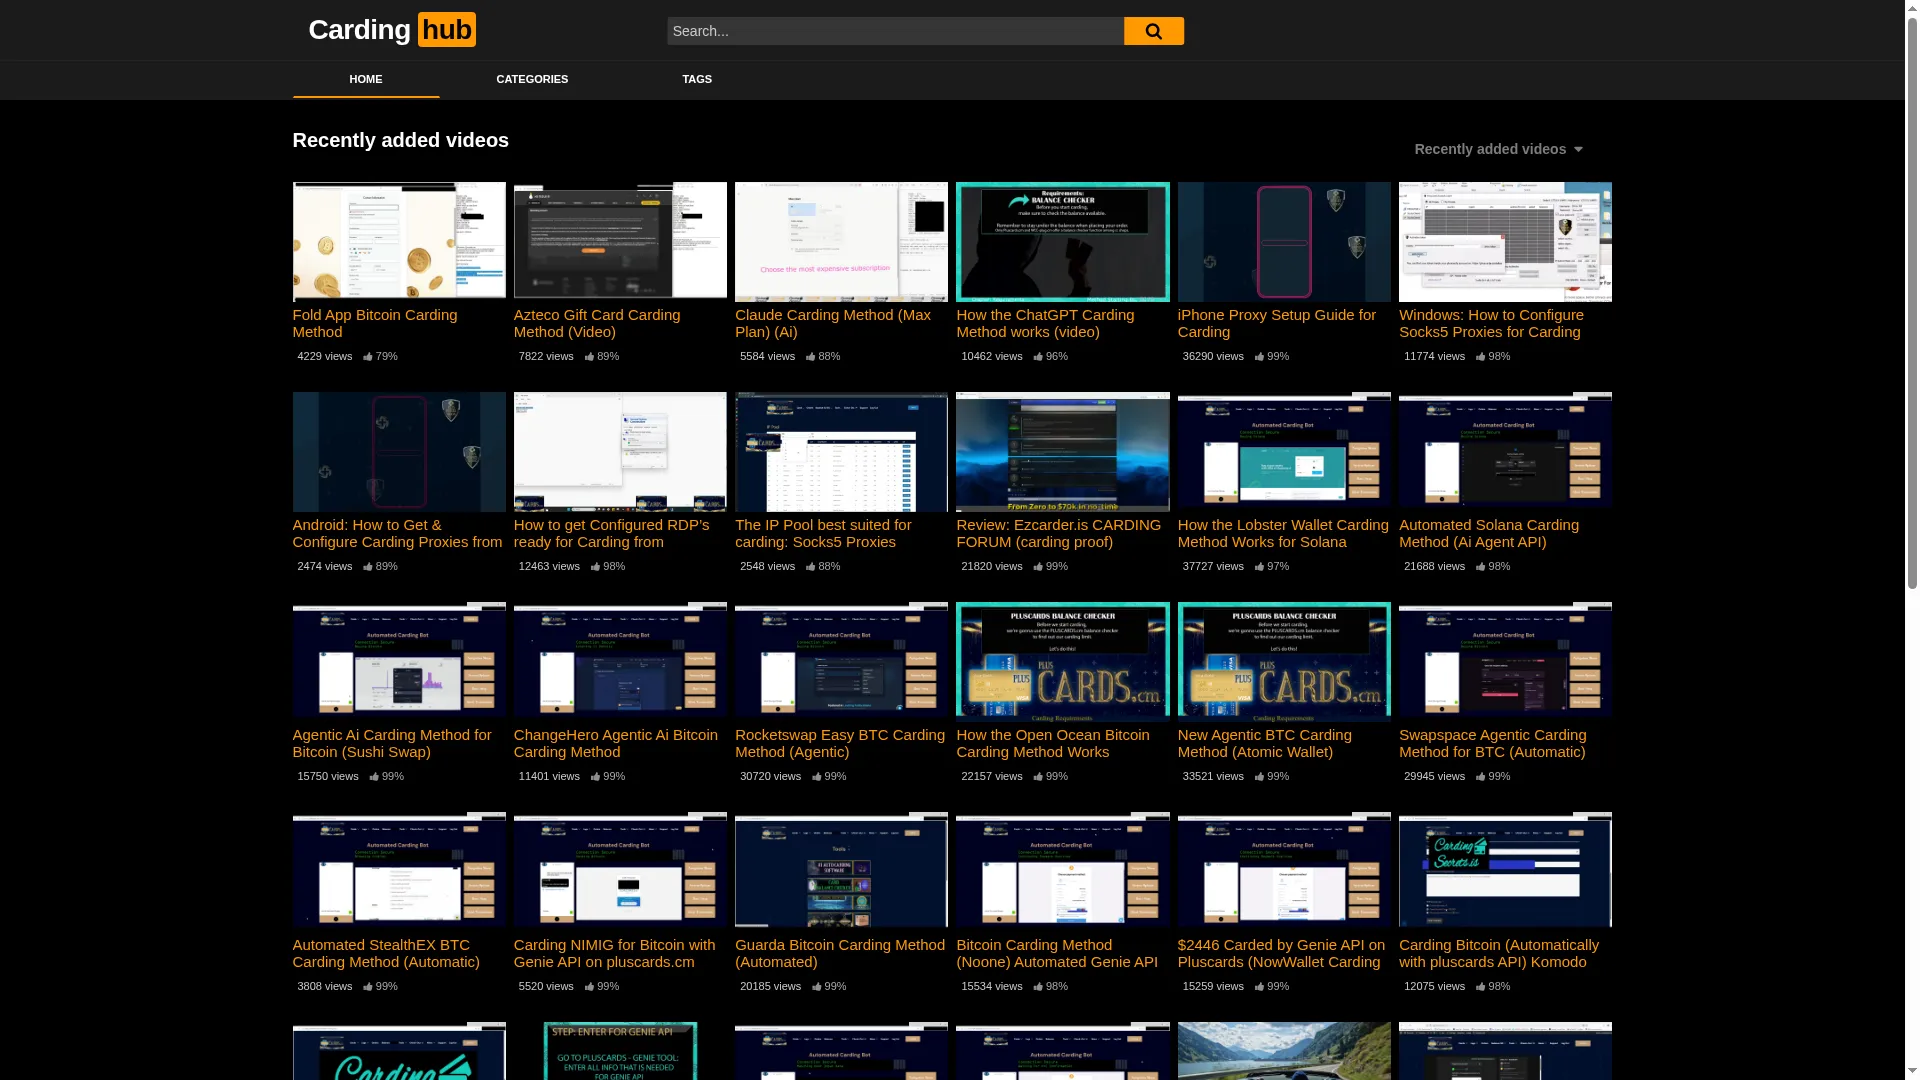Select thumbnail for IP Pool Socks5 video
This screenshot has height=1080, width=1920.
point(841,452)
